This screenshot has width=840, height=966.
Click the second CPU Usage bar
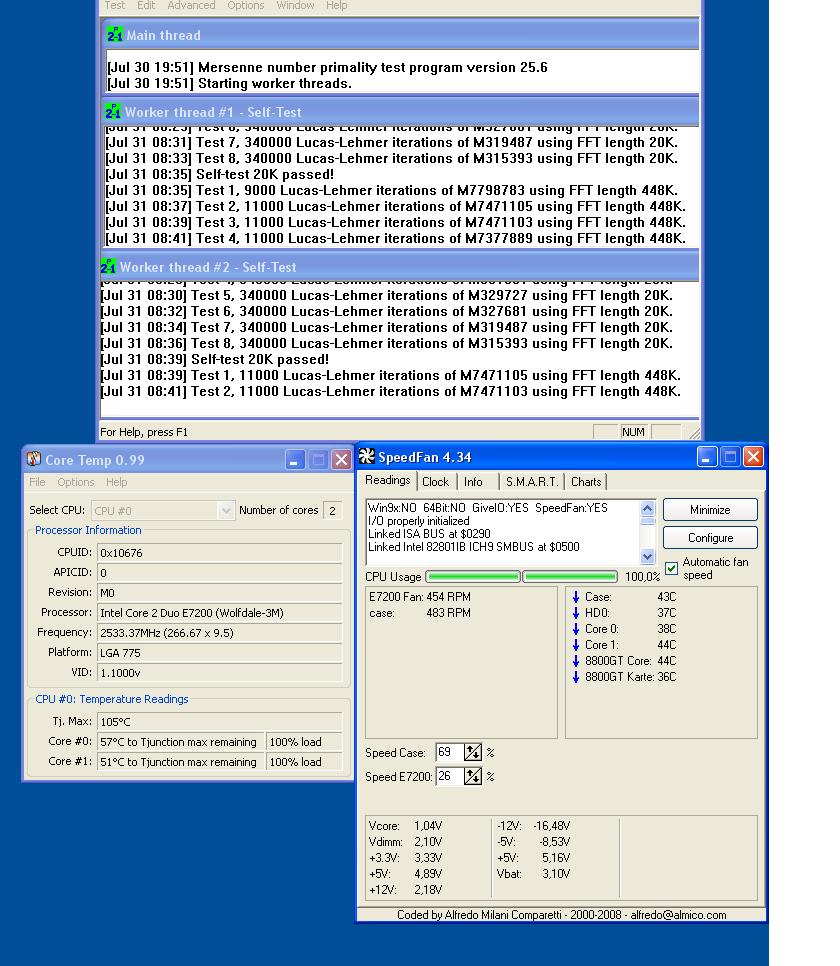tap(570, 577)
